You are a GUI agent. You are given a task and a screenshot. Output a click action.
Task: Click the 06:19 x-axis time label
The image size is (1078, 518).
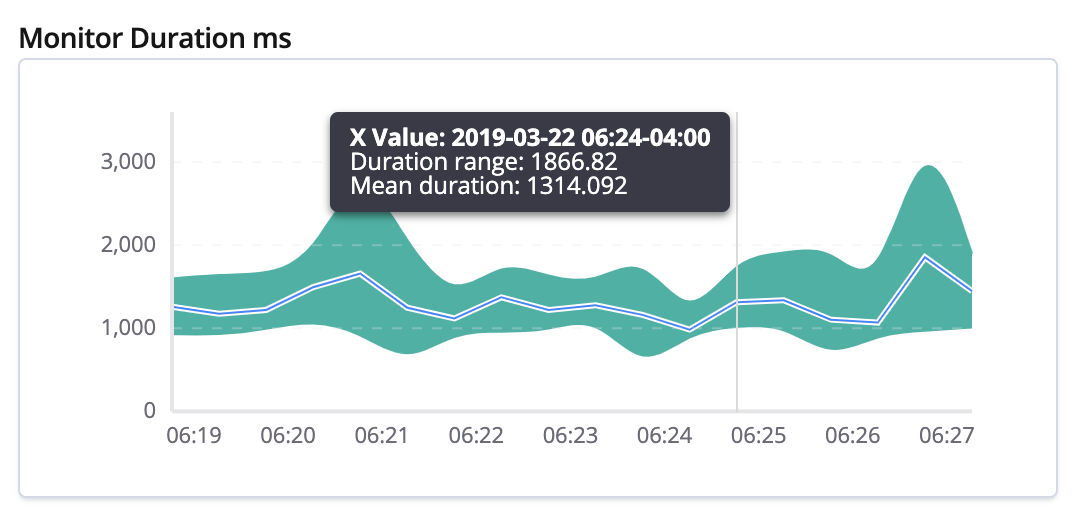193,435
